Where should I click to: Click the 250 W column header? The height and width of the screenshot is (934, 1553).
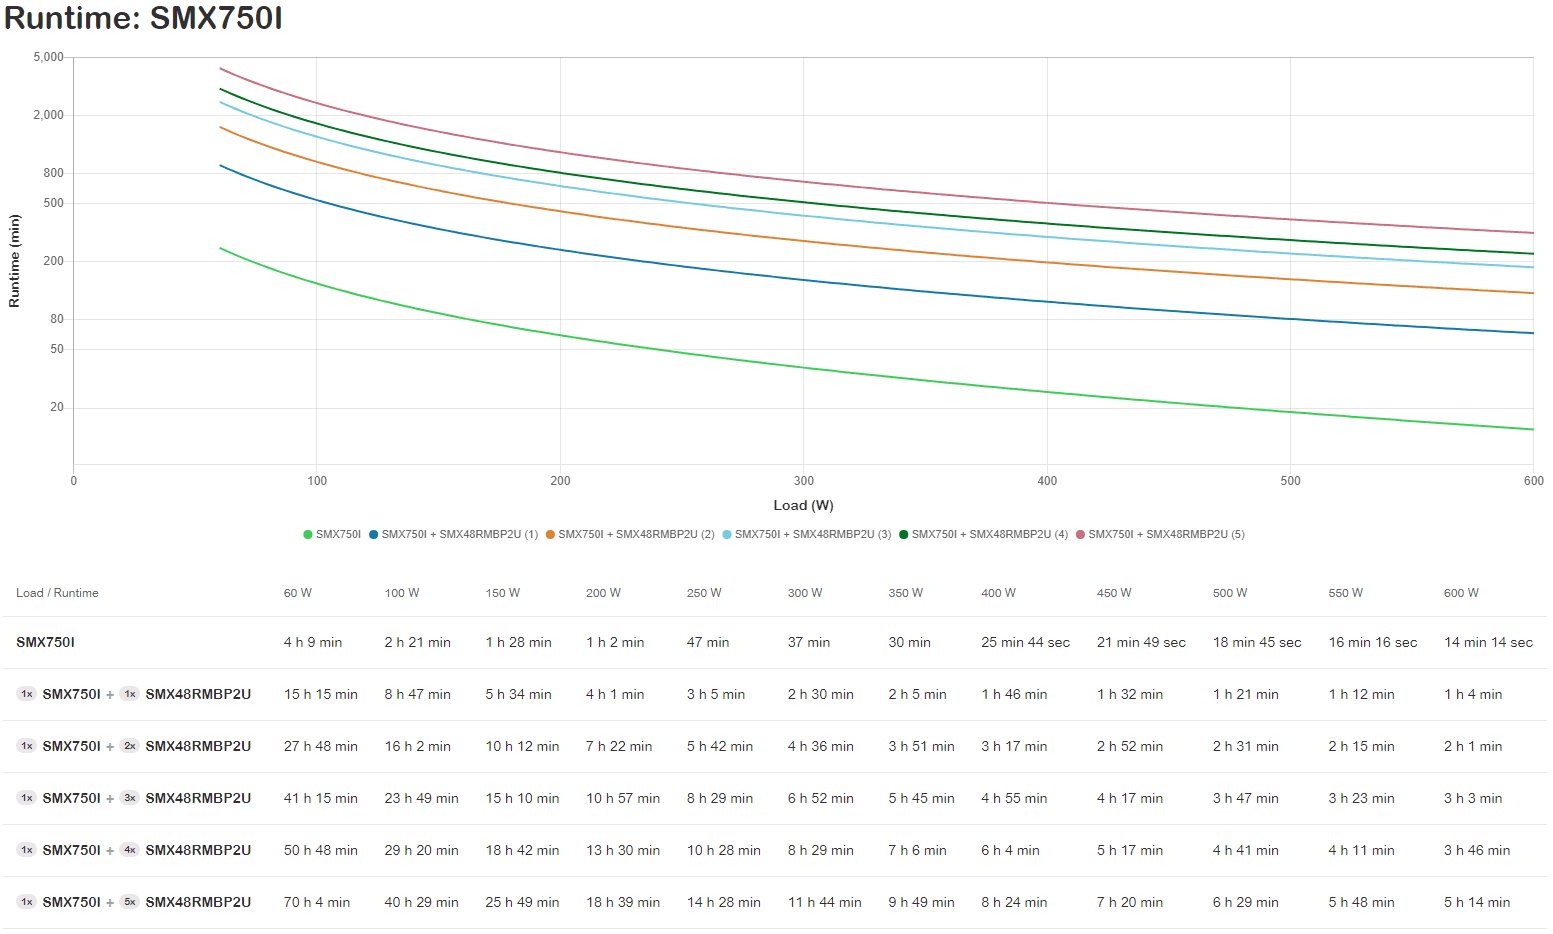pyautogui.click(x=704, y=593)
